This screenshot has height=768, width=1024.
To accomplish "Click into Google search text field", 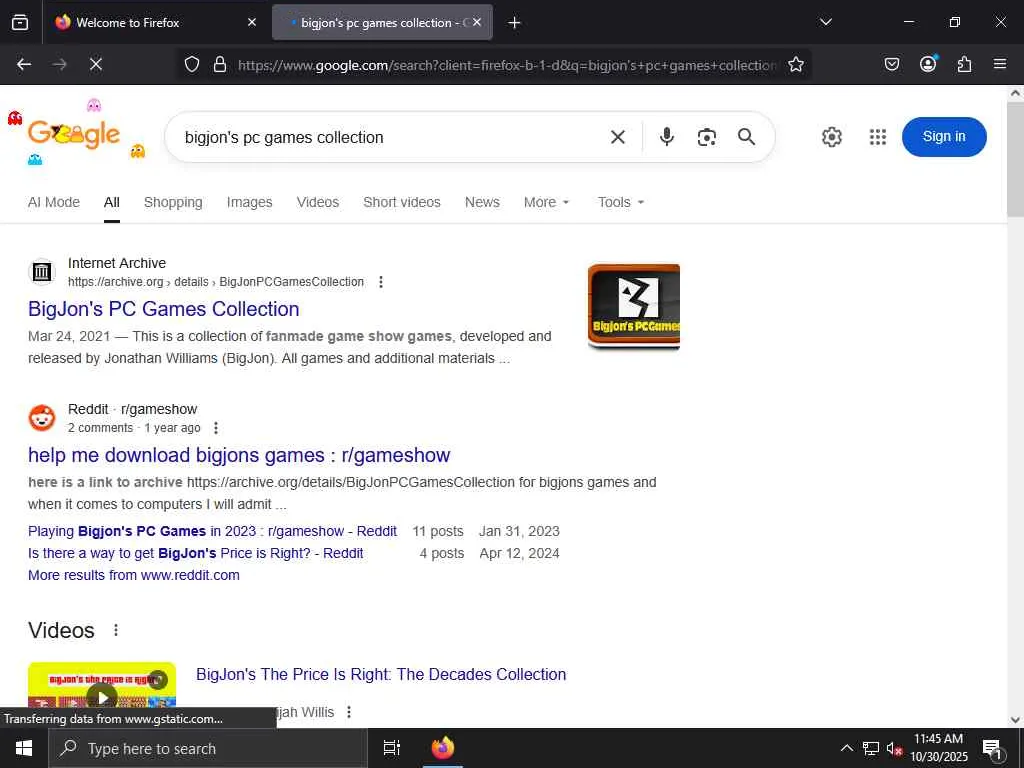I will click(x=392, y=138).
